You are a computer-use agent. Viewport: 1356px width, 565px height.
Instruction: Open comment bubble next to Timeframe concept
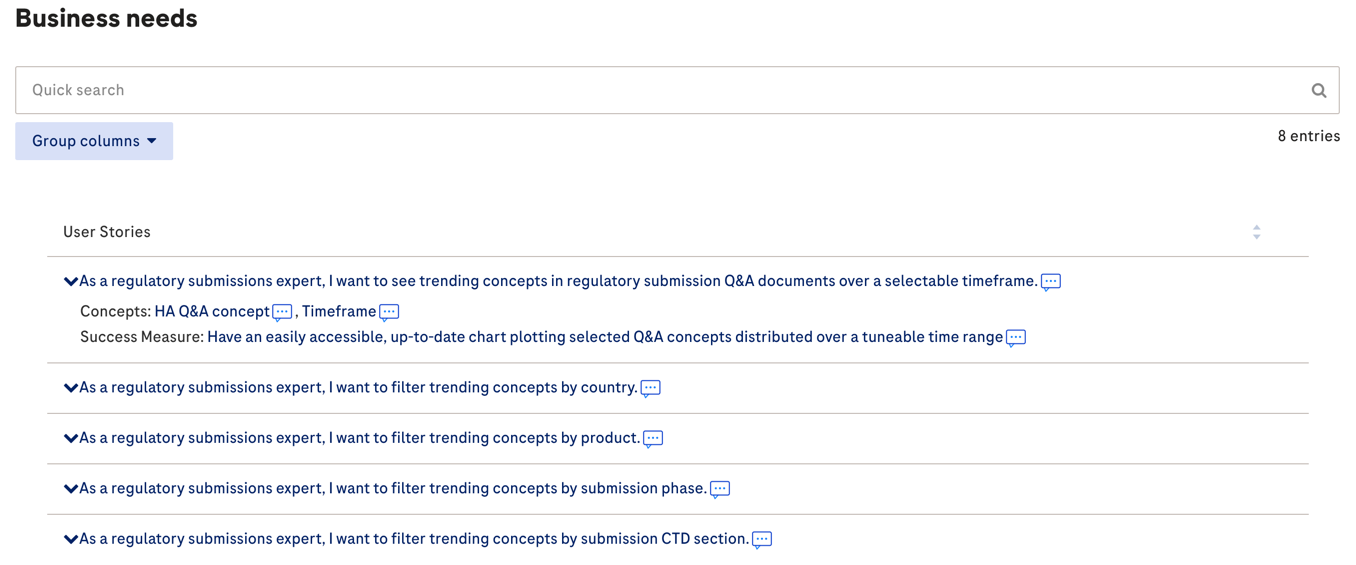click(389, 312)
